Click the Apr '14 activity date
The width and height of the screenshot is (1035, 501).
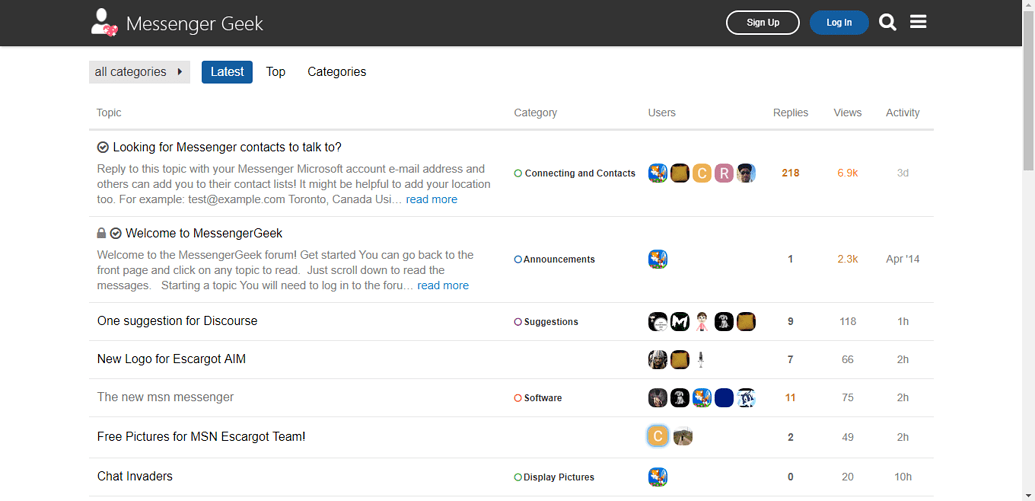tap(903, 259)
